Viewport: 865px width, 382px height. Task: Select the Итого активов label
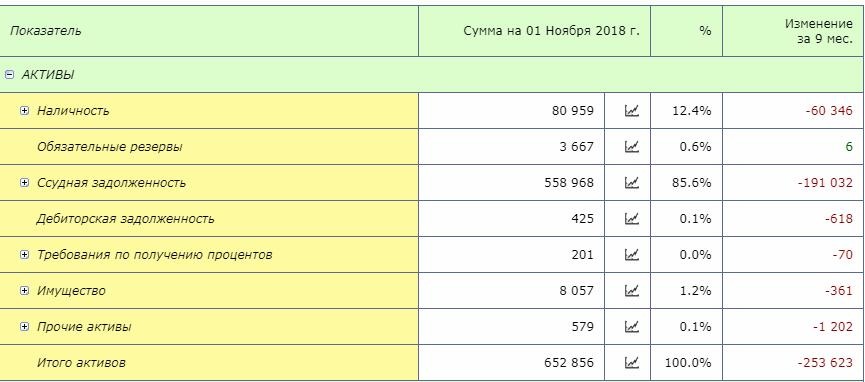[81, 363]
